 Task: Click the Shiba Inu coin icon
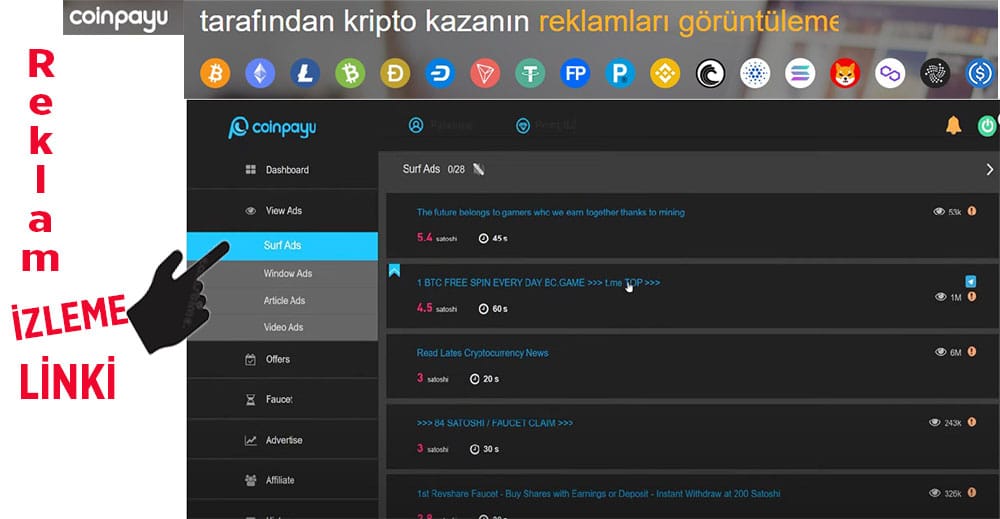(845, 74)
